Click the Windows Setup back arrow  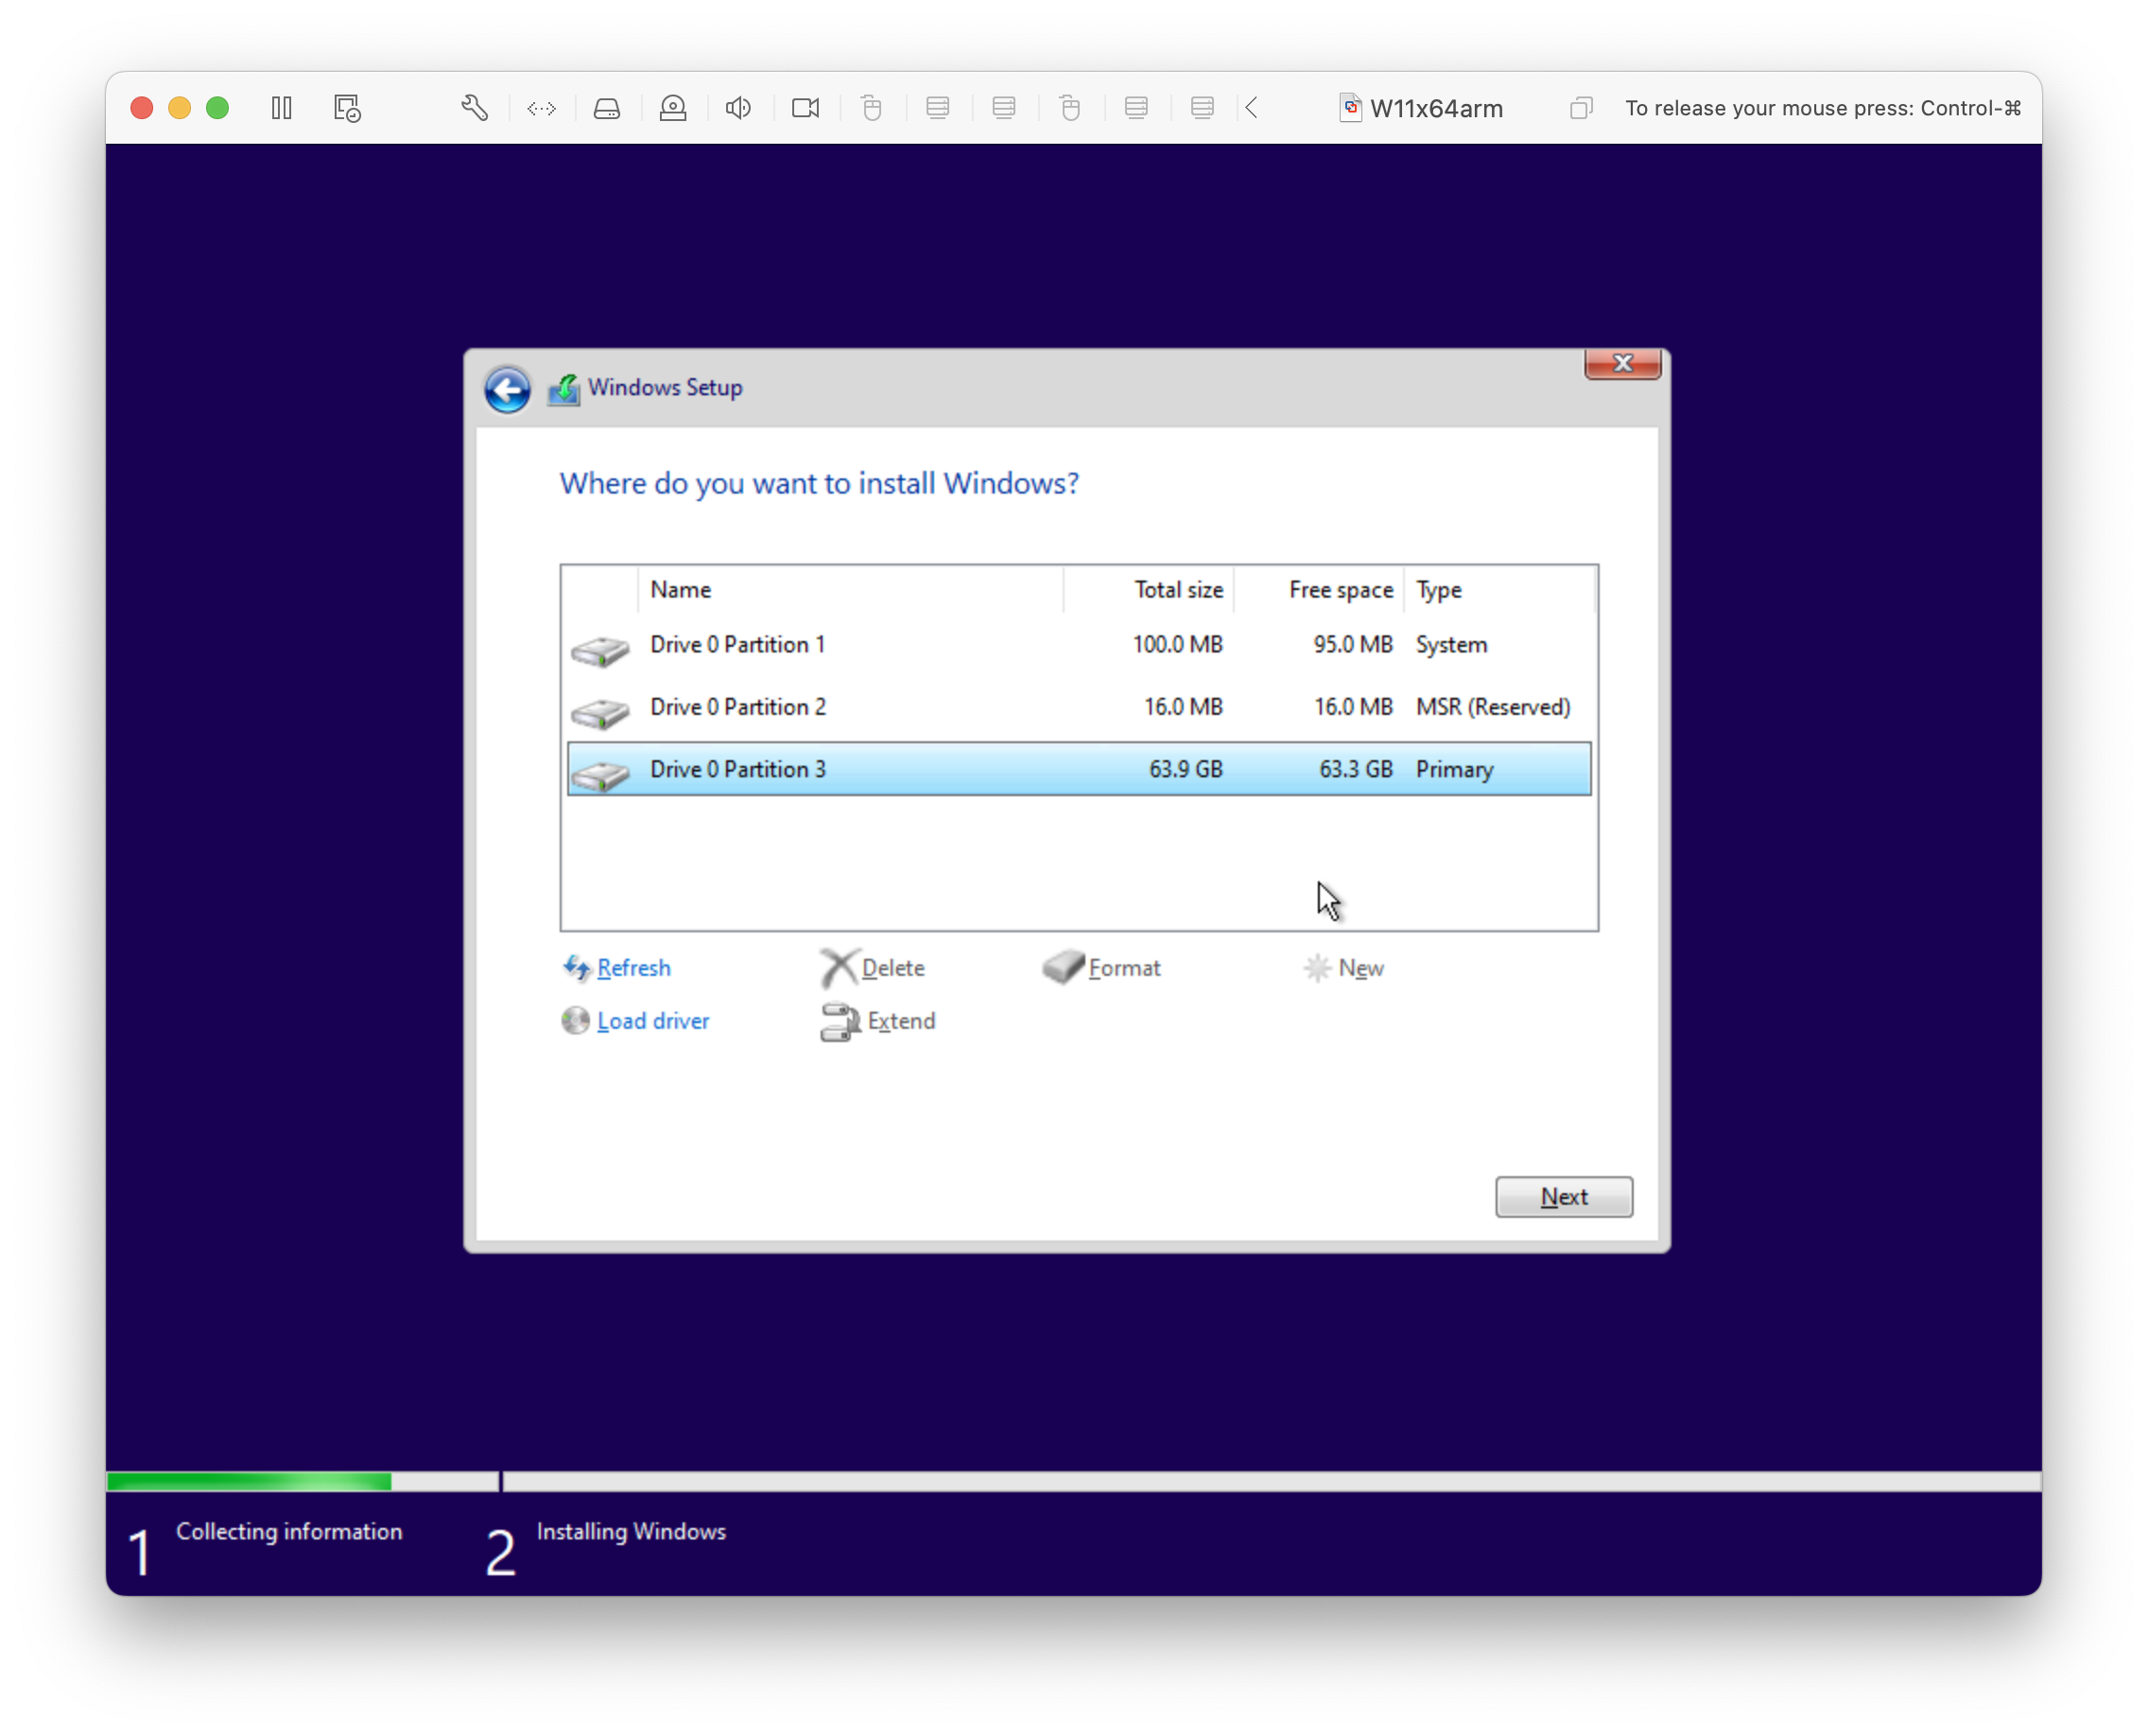tap(507, 390)
